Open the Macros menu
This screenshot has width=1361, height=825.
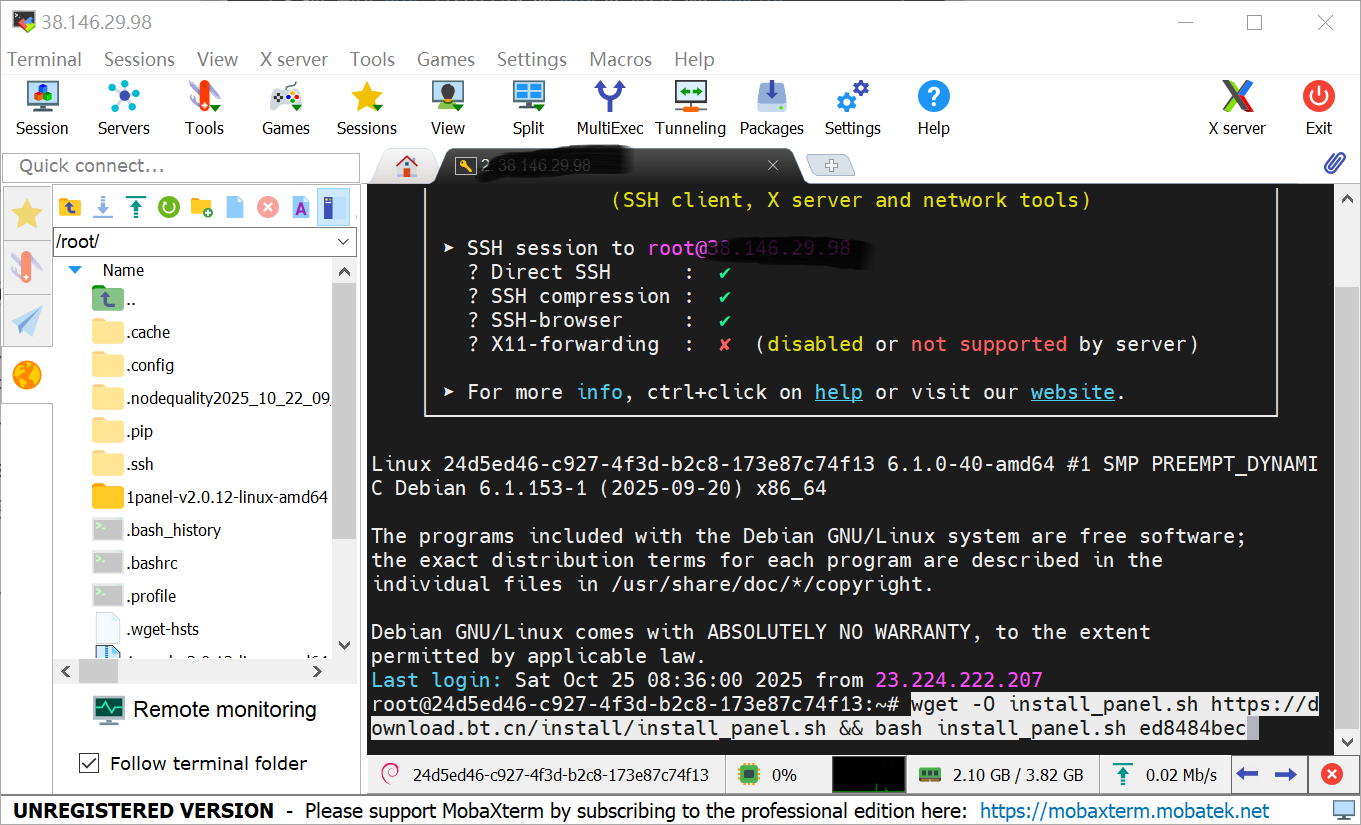click(620, 60)
